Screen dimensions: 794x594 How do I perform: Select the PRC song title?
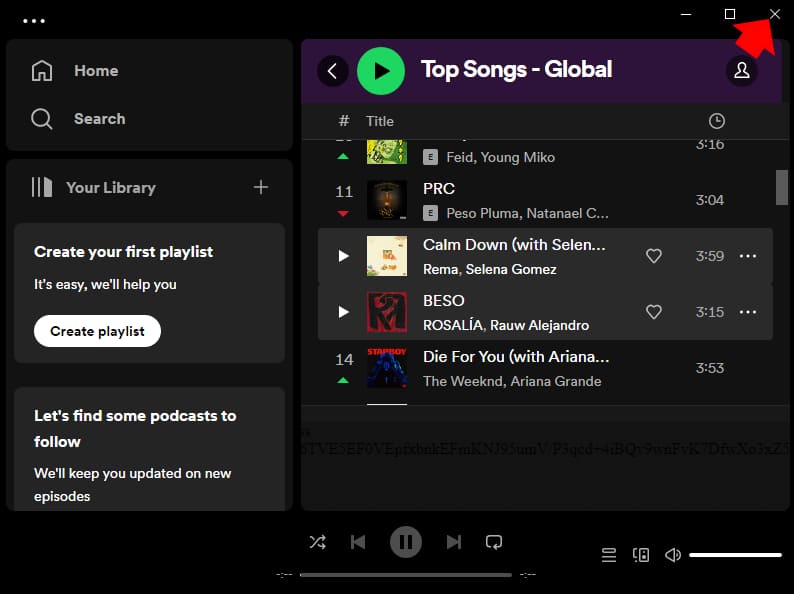pyautogui.click(x=439, y=188)
